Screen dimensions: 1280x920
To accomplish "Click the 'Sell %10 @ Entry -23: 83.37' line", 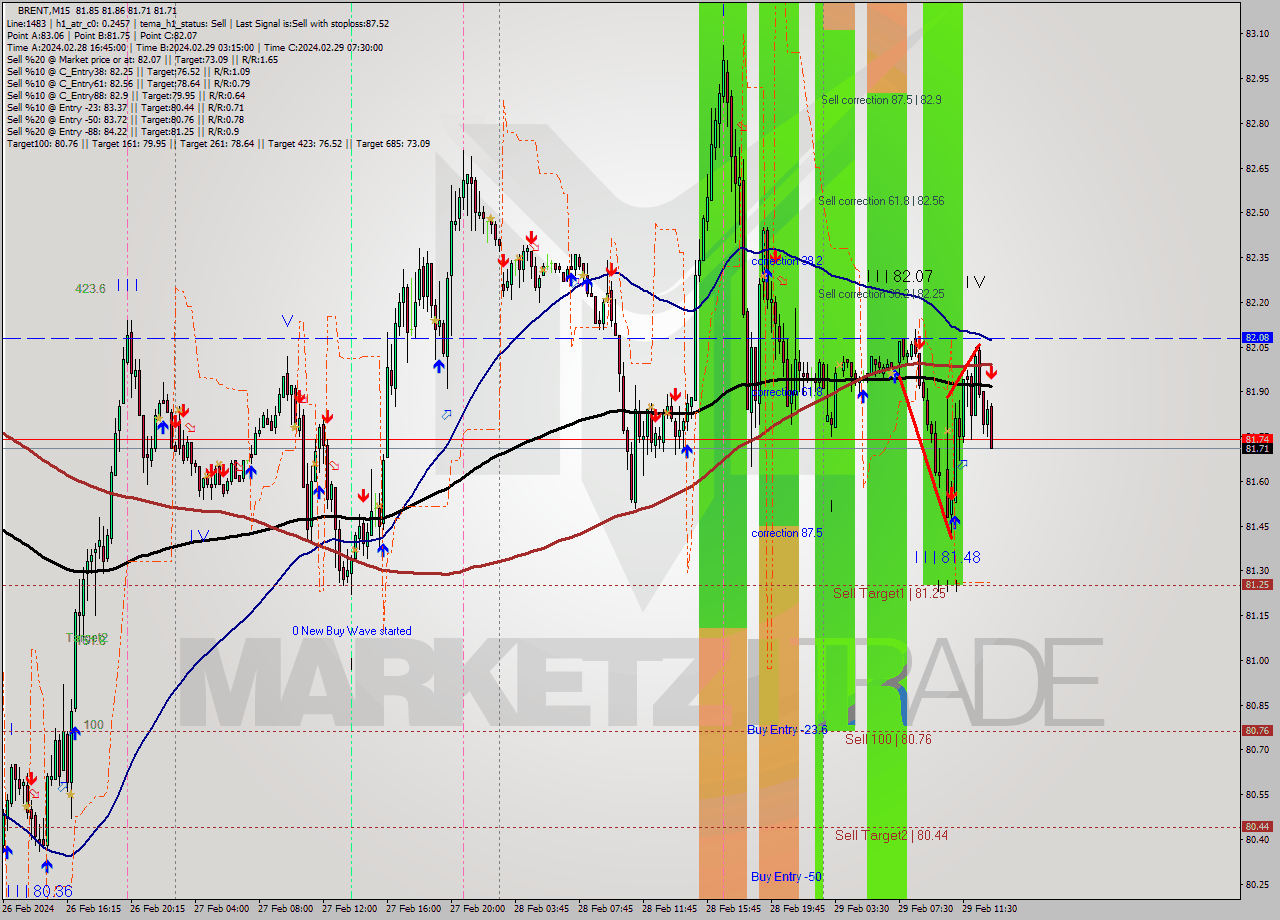I will (125, 107).
